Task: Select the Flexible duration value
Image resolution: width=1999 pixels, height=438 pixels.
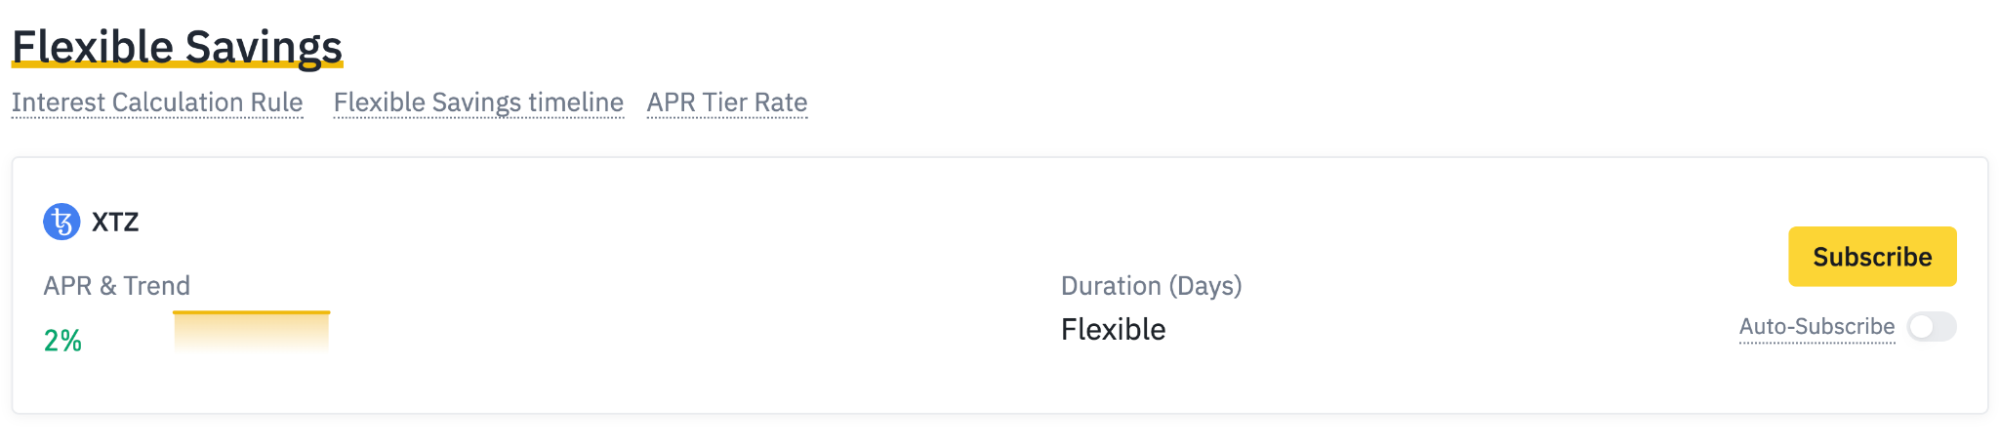Action: (x=1113, y=330)
